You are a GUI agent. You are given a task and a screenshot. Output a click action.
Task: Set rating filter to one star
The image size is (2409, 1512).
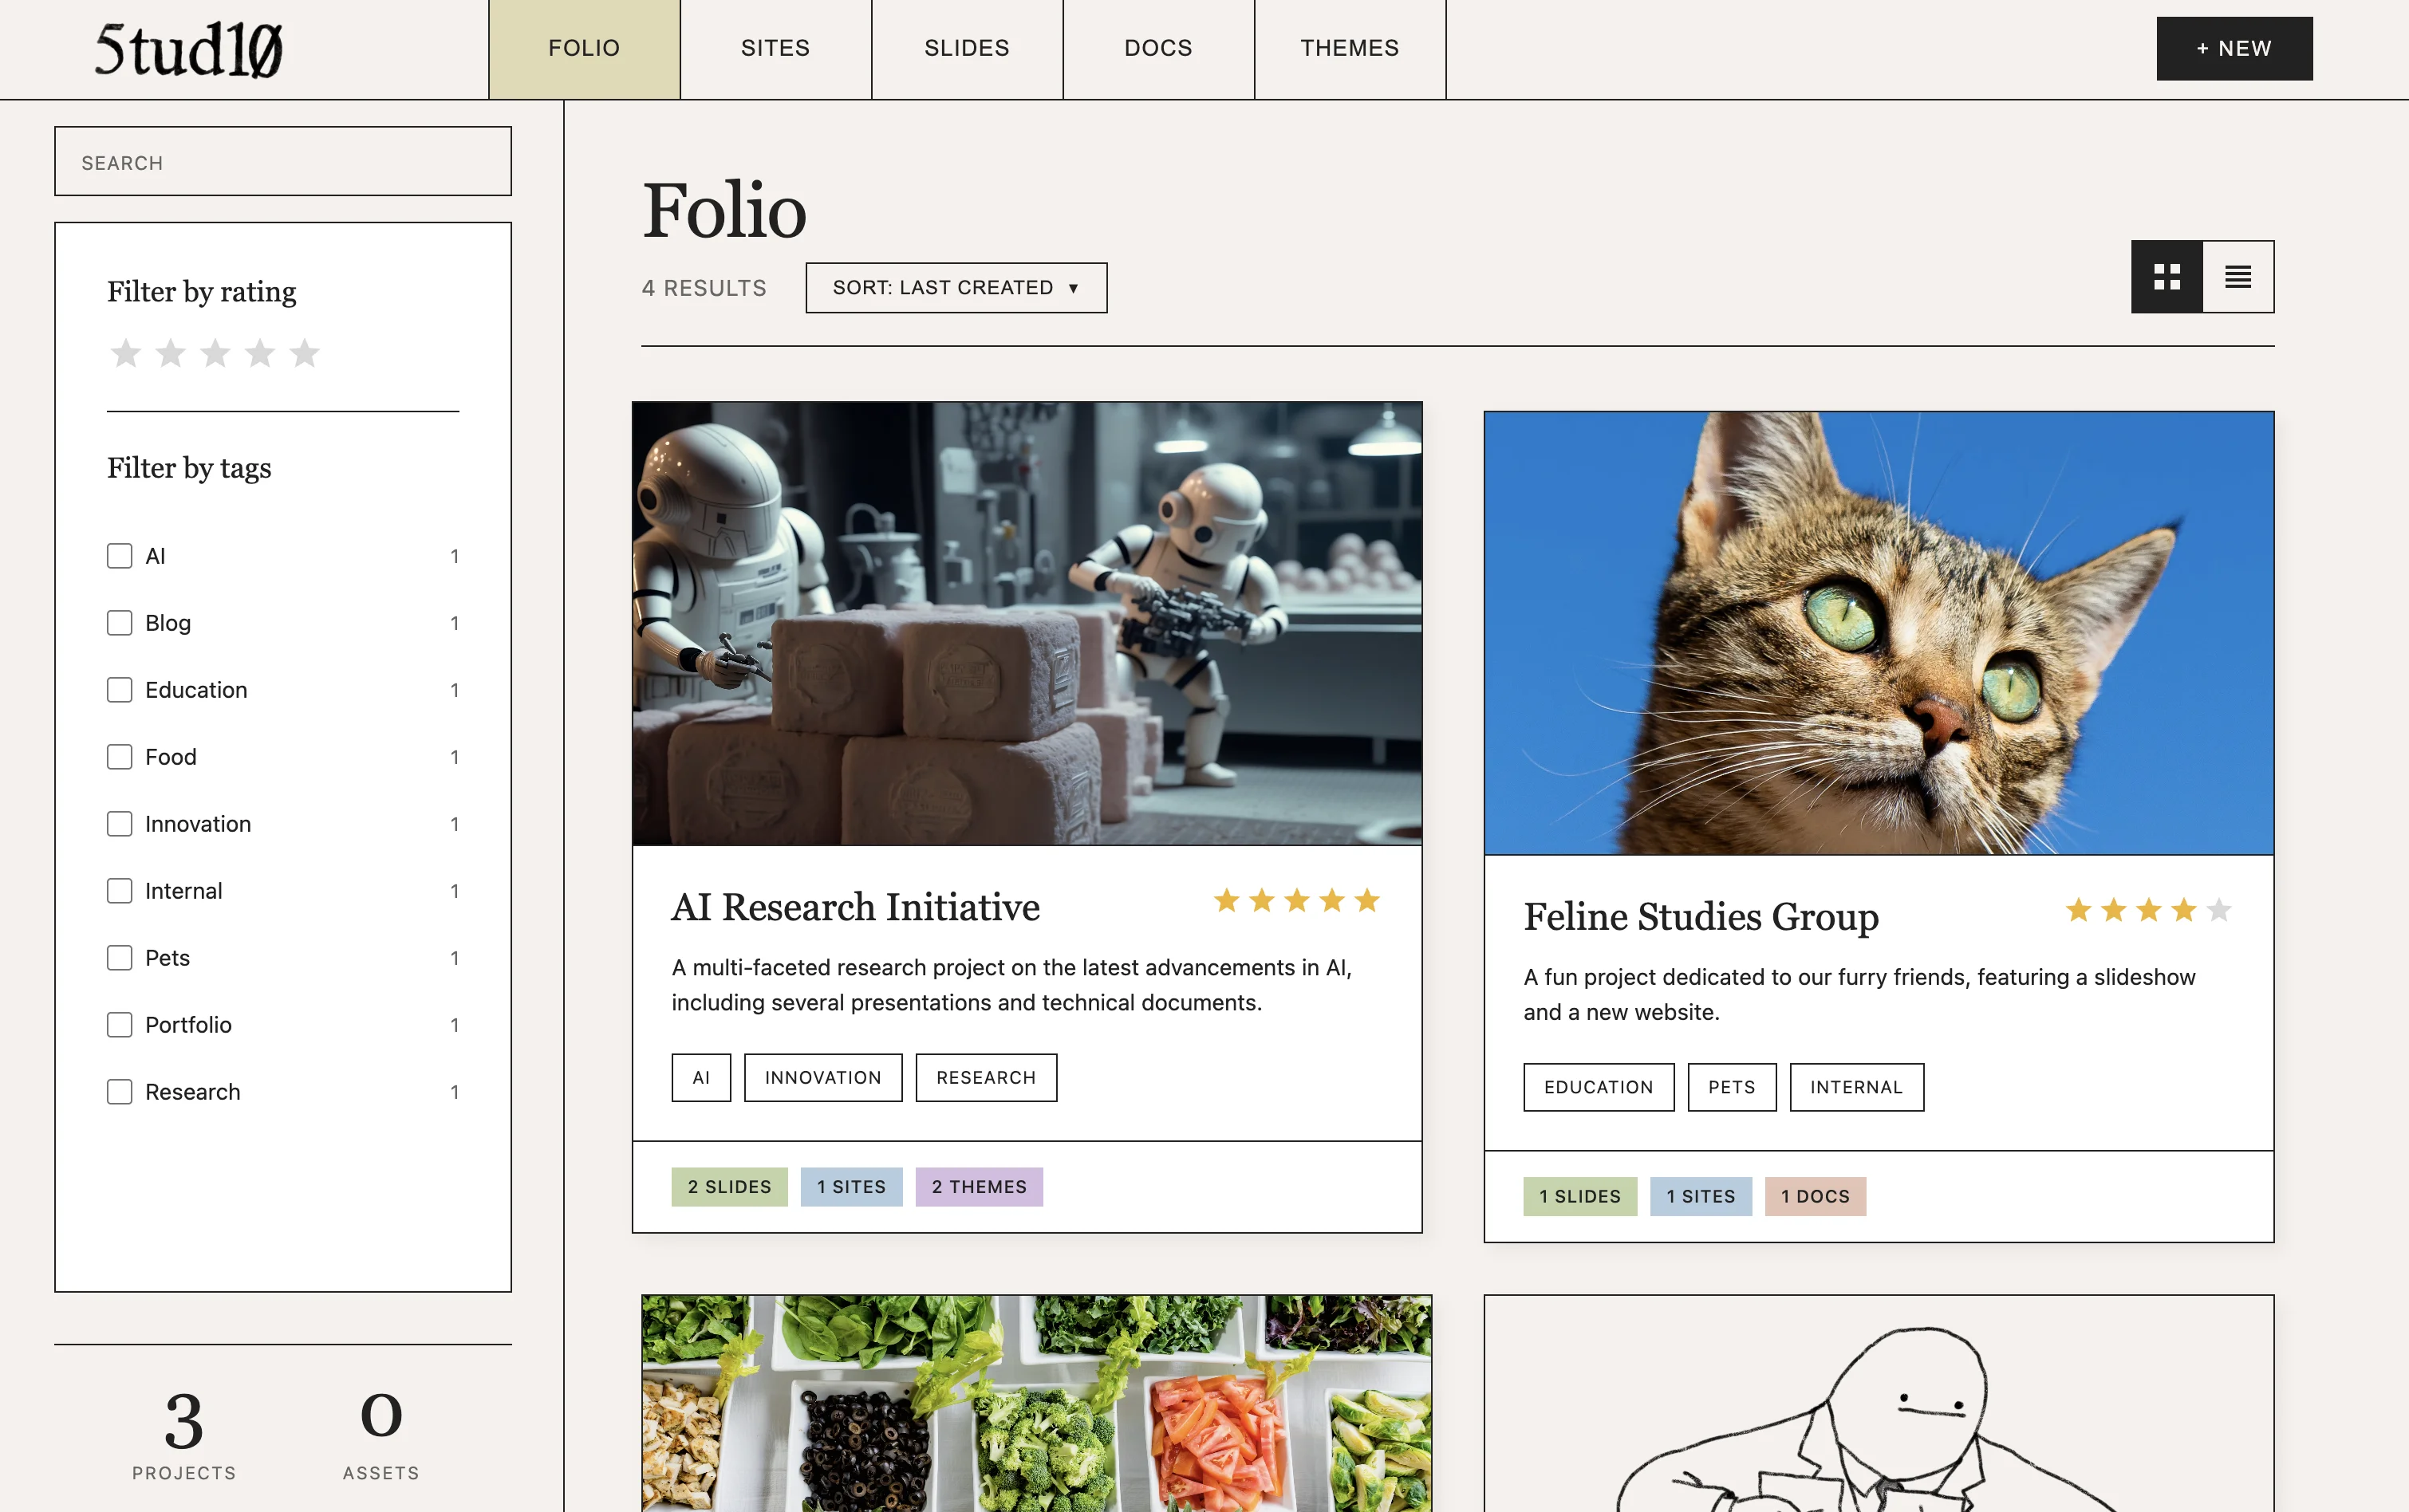[x=126, y=353]
